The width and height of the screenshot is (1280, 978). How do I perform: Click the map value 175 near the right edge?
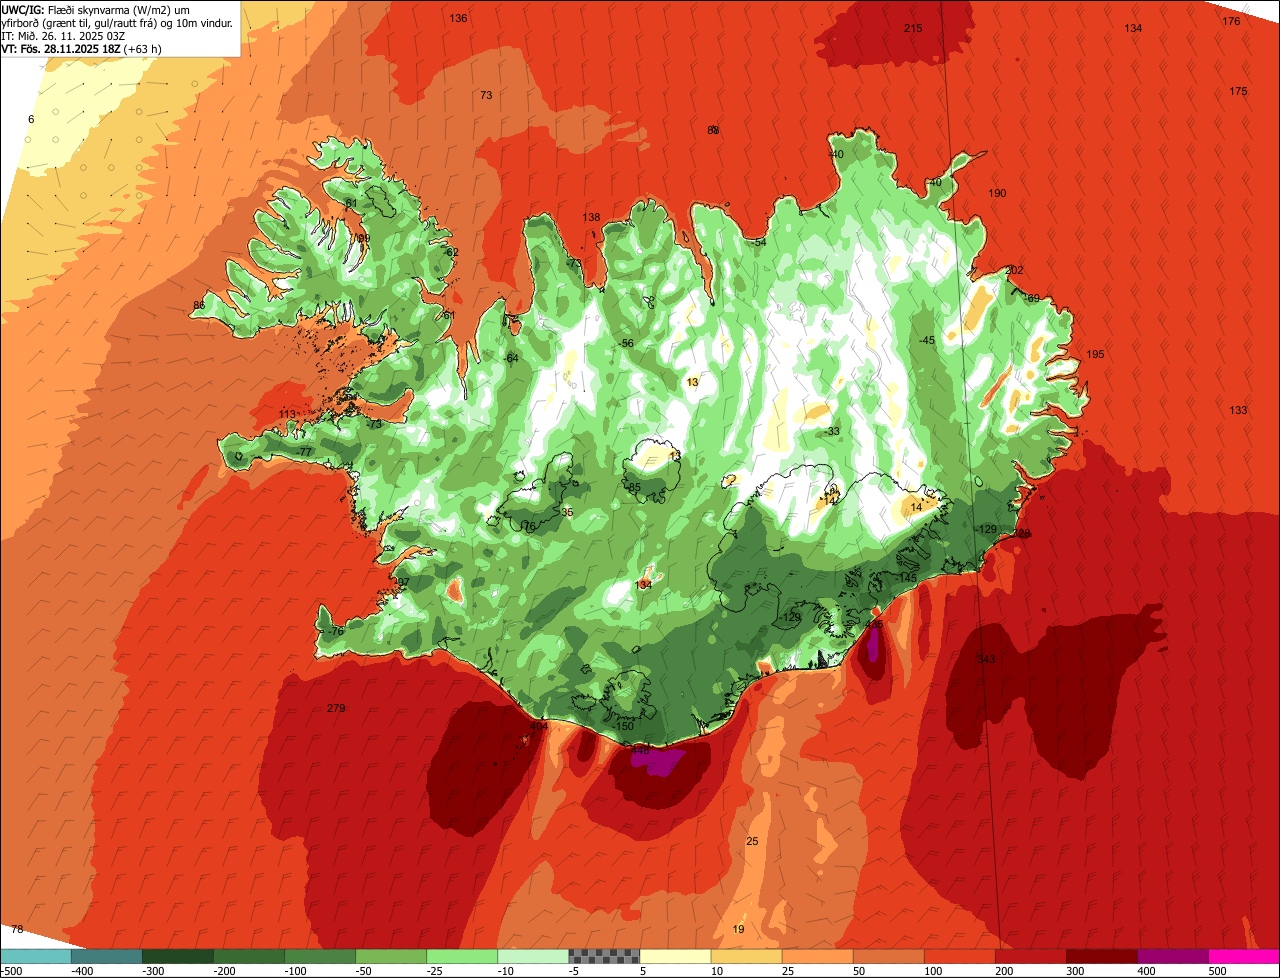point(1238,91)
